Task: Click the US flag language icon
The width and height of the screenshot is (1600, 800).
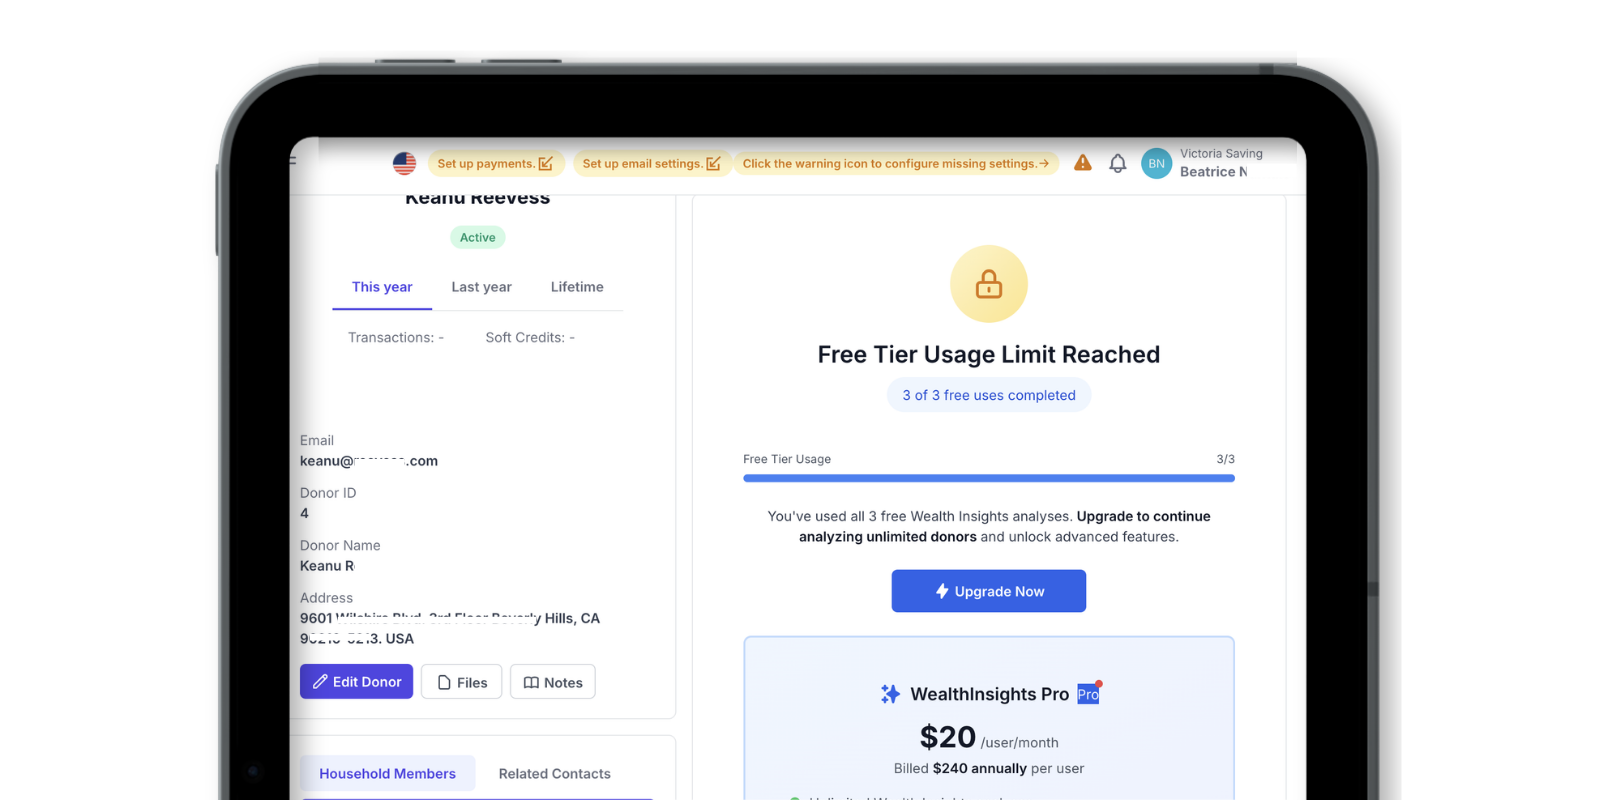Action: [x=404, y=163]
